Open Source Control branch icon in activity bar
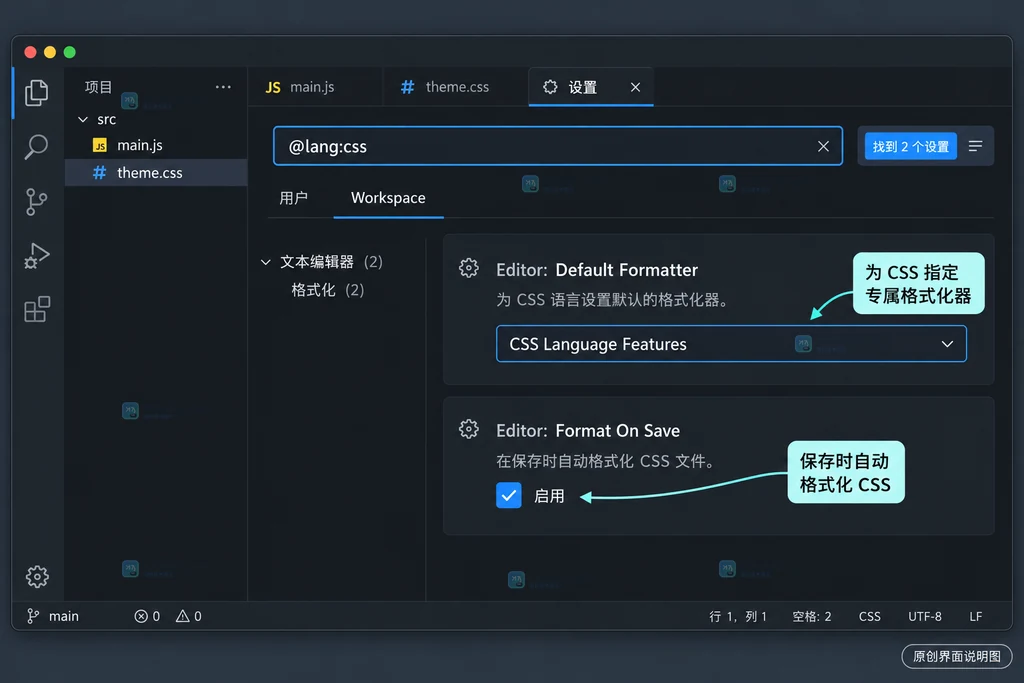Screen dimensions: 1024x683 [x=37, y=202]
